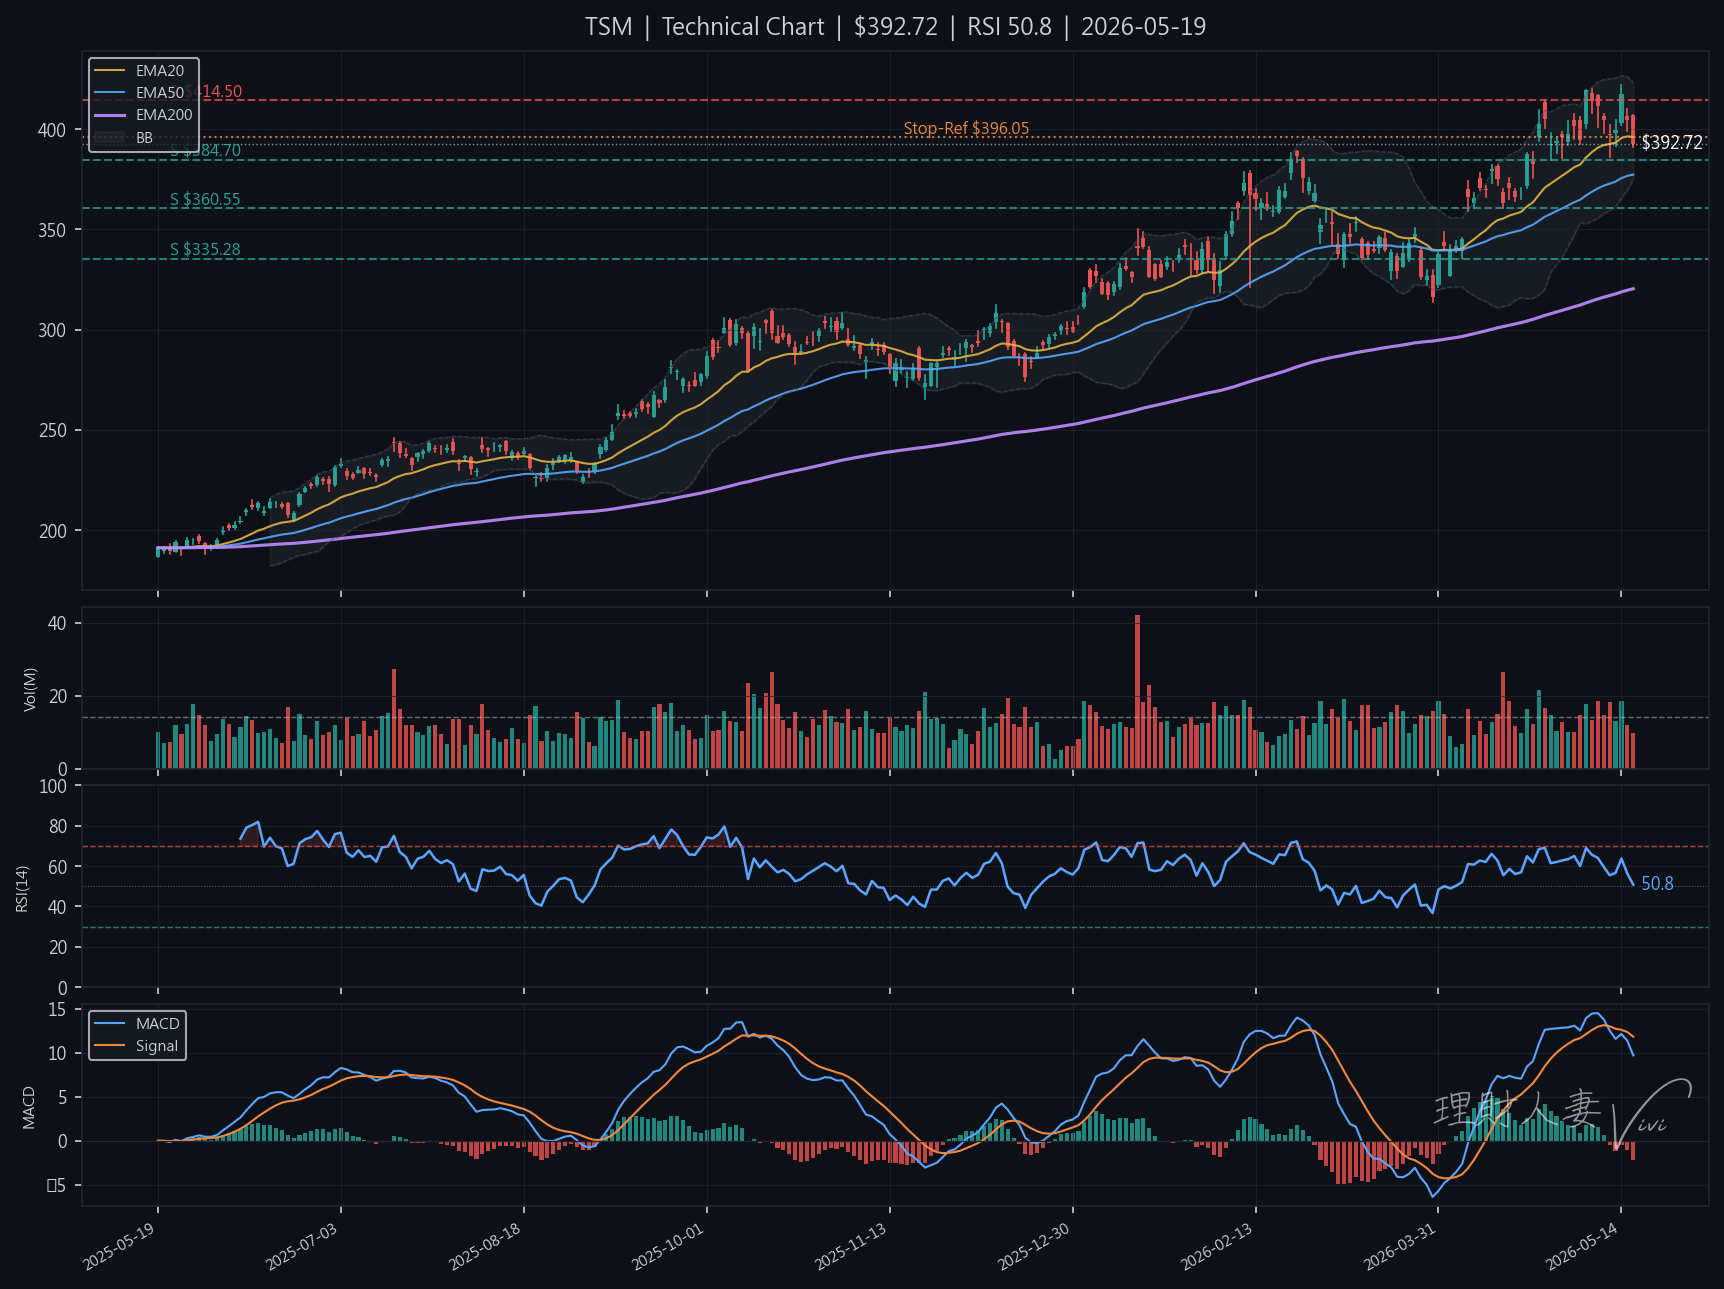The image size is (1724, 1289).
Task: Select the EMA20 legend label
Action: point(160,71)
